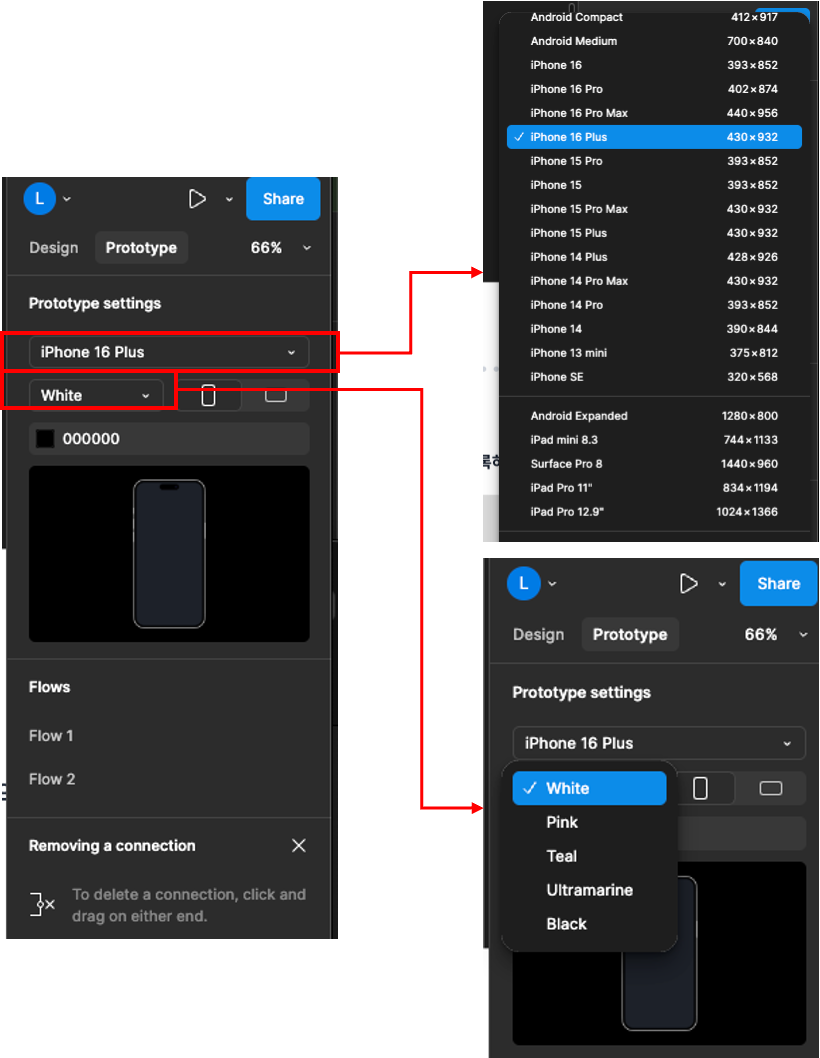Choose Ultramarine device color
The height and width of the screenshot is (1058, 820).
[x=589, y=890]
